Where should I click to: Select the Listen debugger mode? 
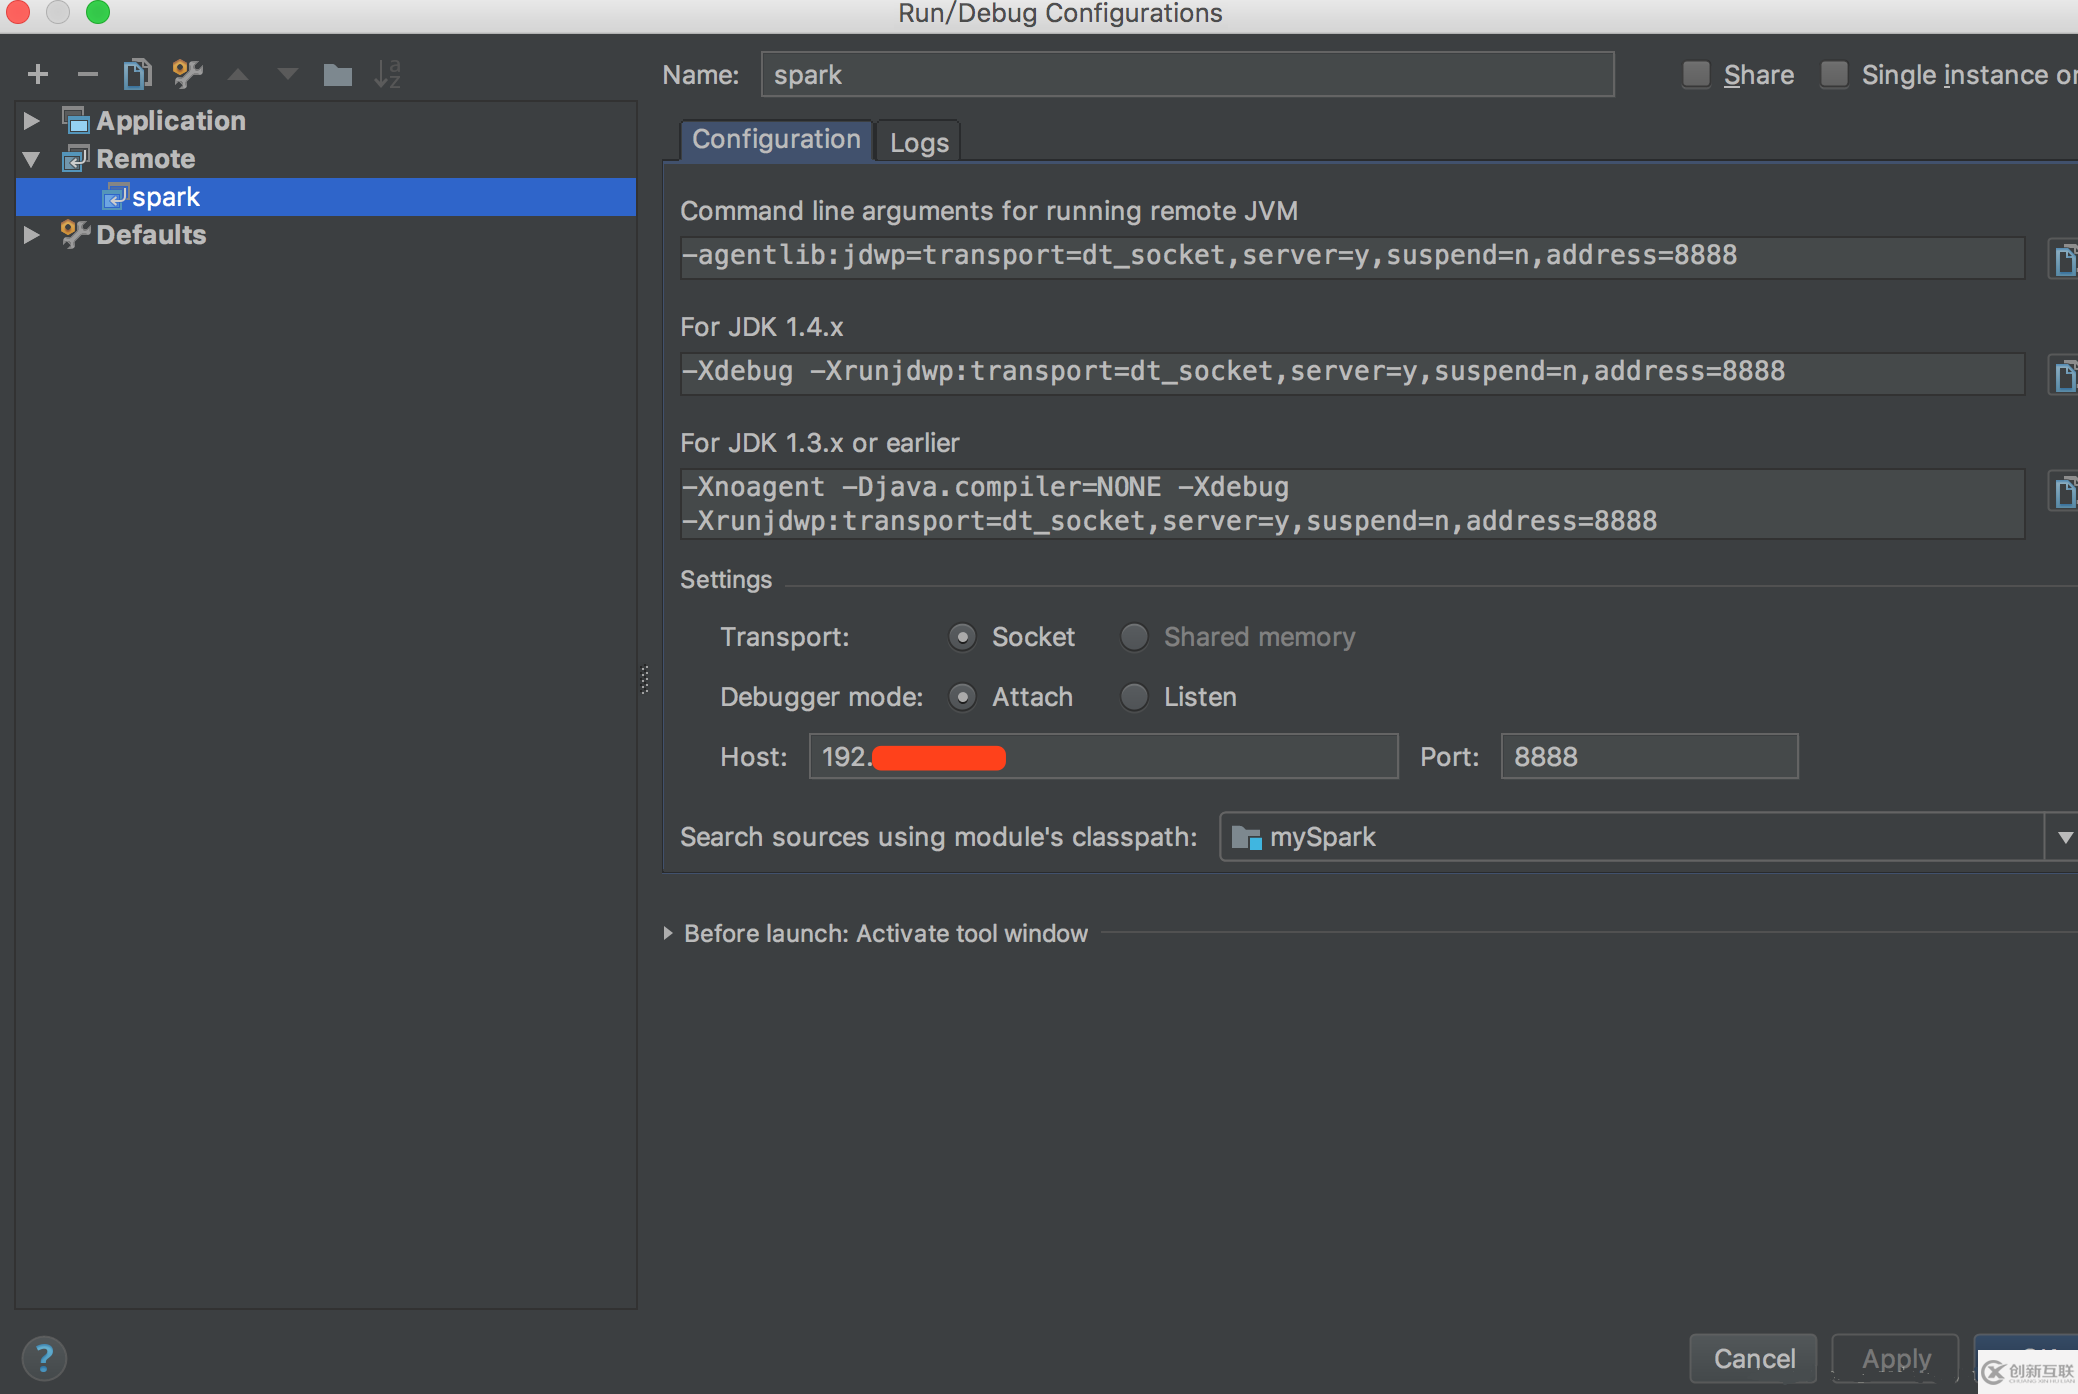pyautogui.click(x=1137, y=695)
